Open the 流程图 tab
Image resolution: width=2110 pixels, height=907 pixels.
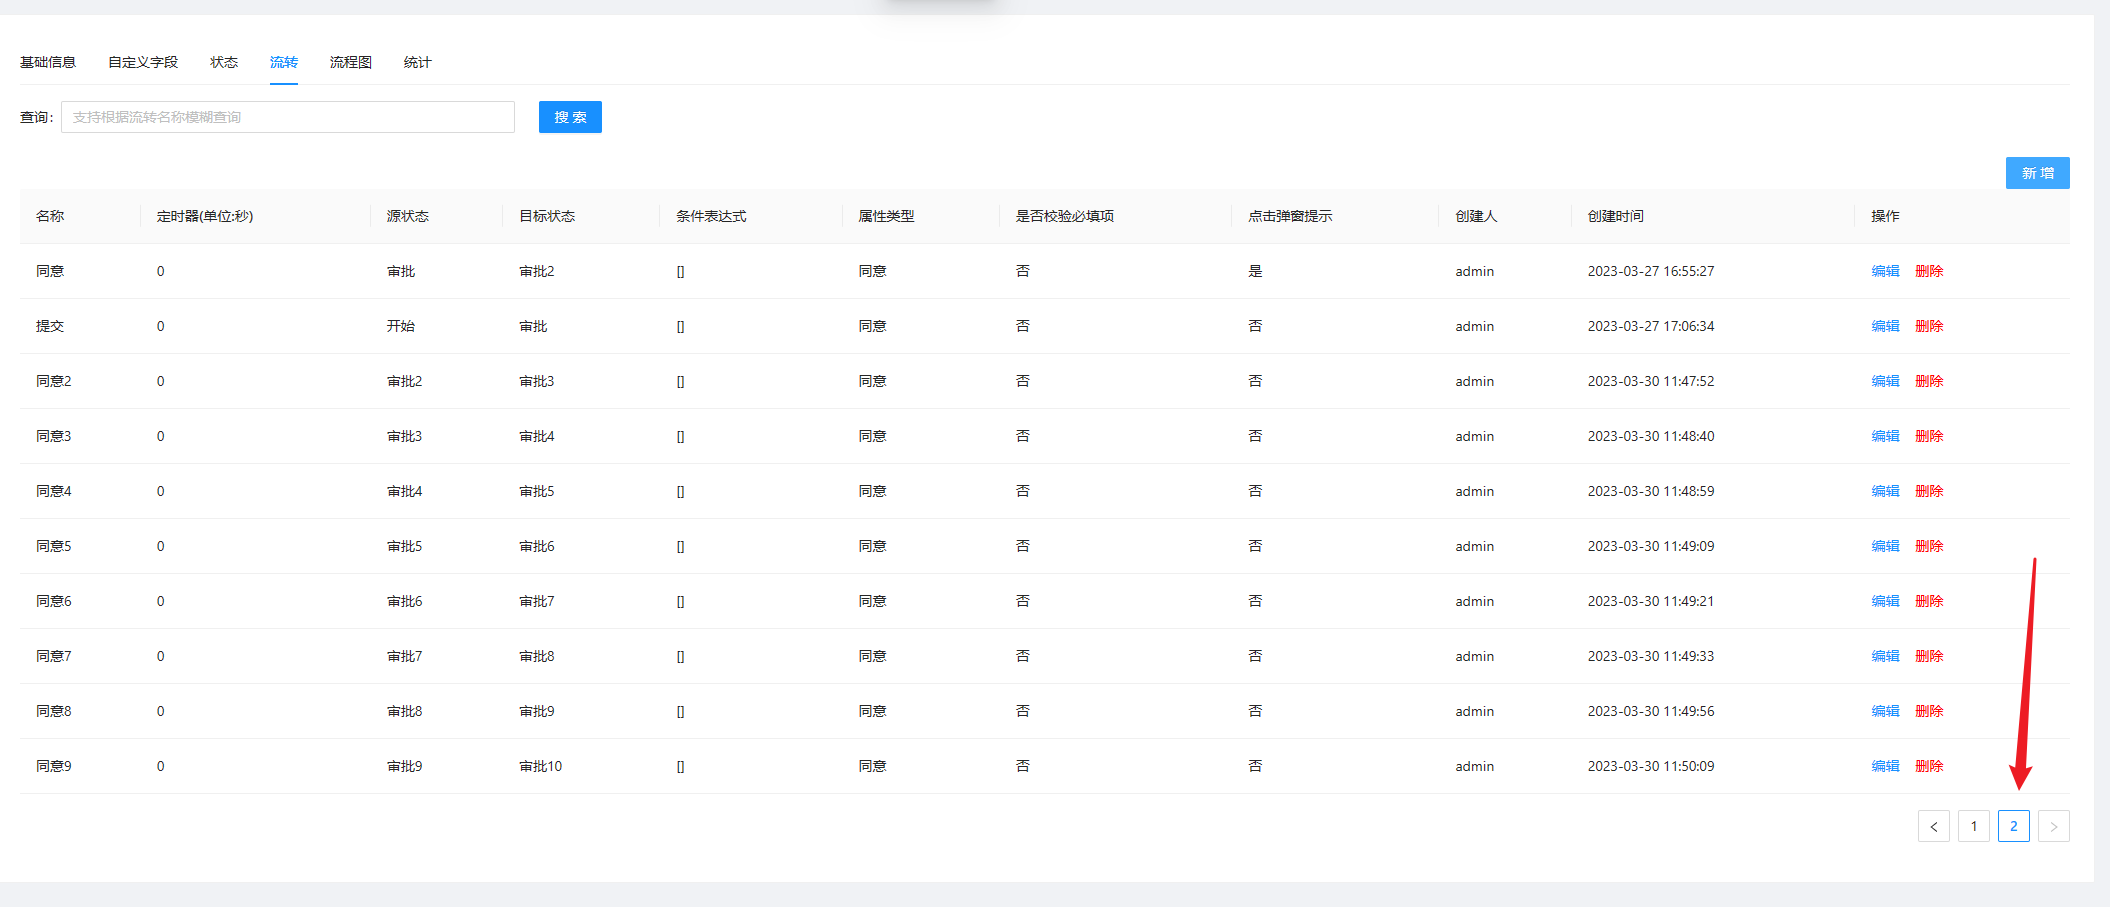[x=351, y=62]
